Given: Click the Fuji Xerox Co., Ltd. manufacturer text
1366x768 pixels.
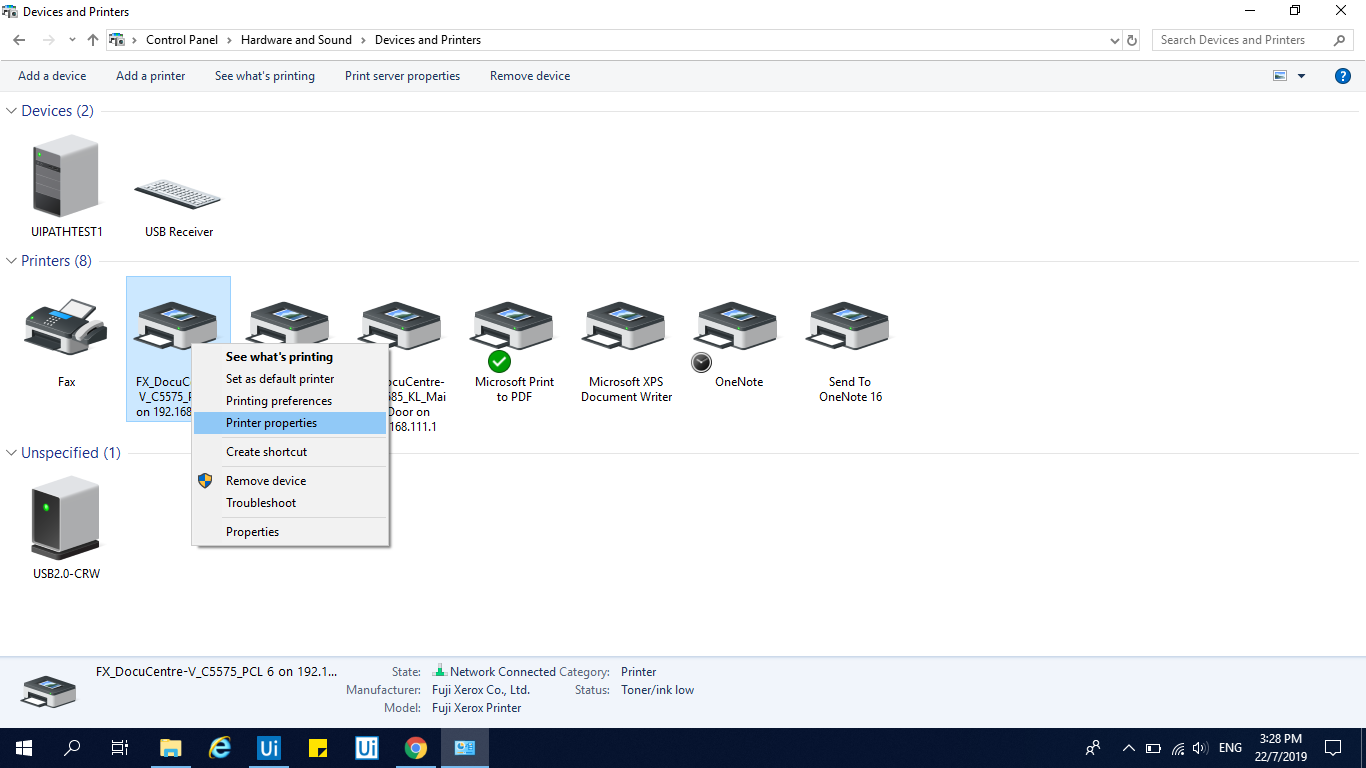Looking at the screenshot, I should tap(481, 690).
